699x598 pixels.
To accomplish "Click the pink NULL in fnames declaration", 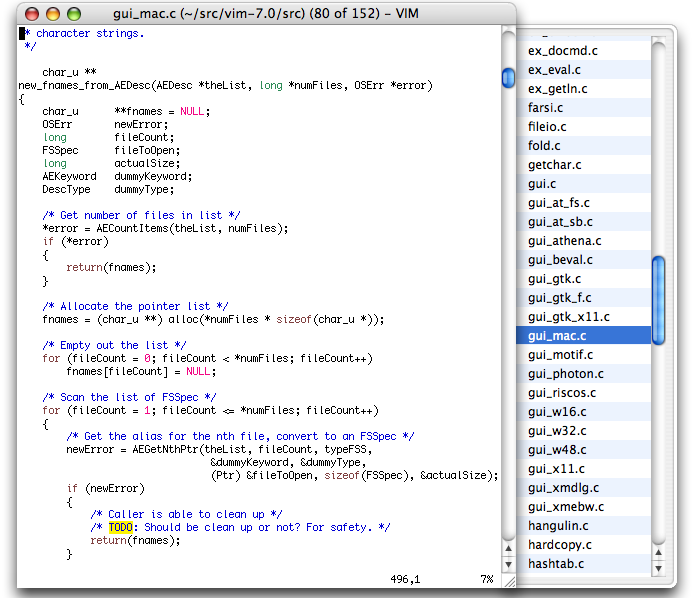I will (192, 111).
